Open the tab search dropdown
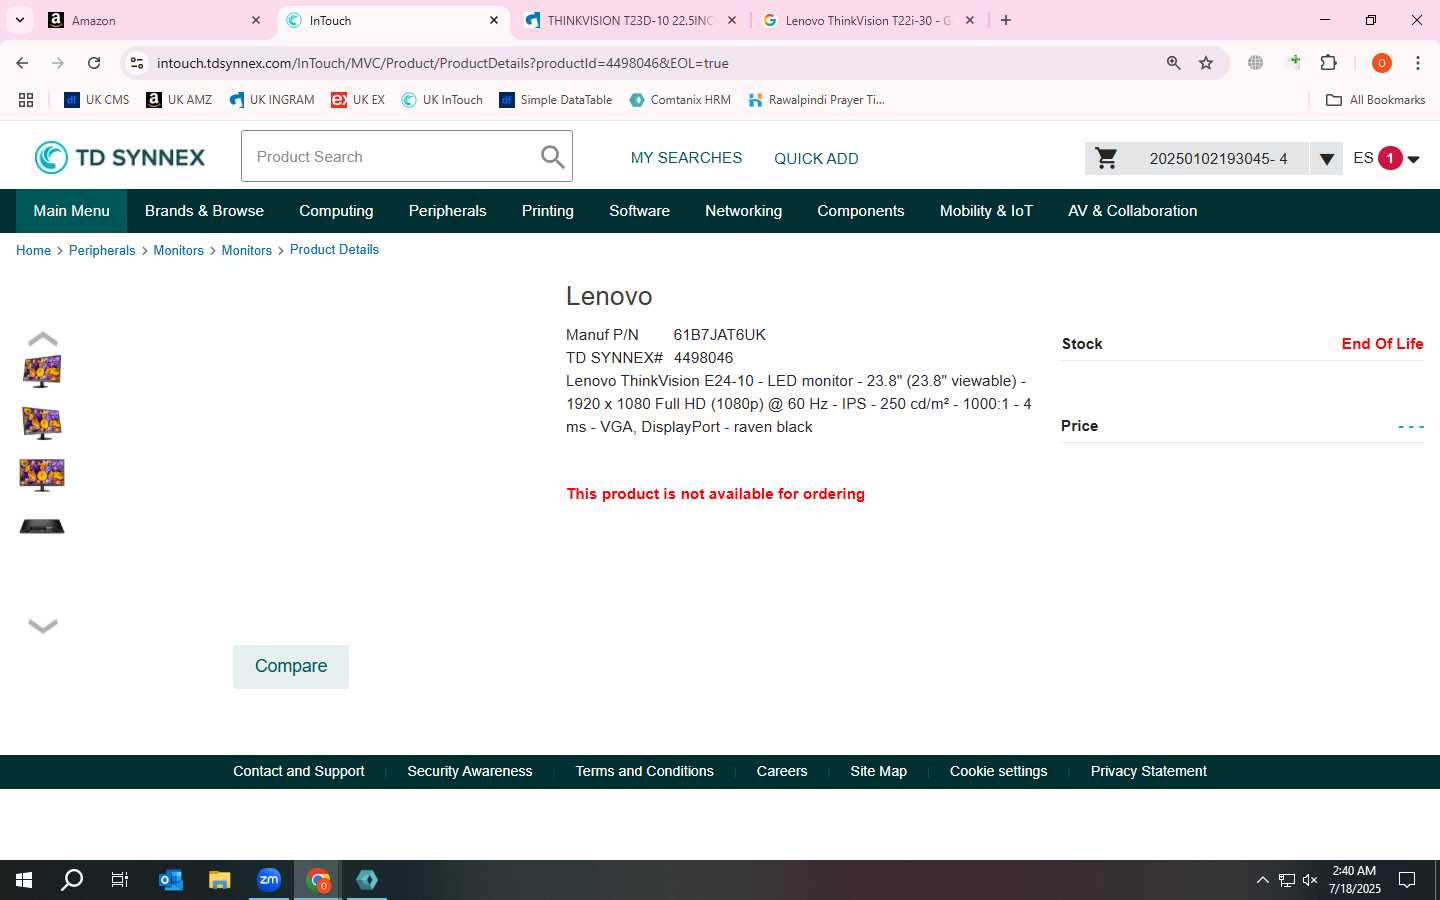Viewport: 1440px width, 900px height. [x=19, y=20]
